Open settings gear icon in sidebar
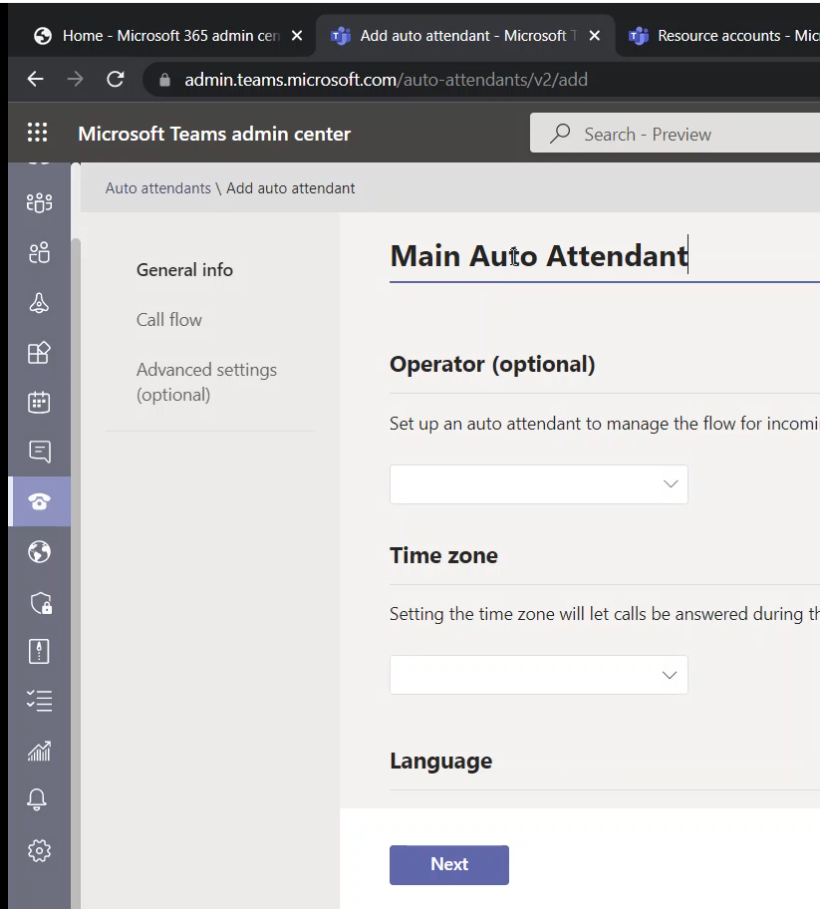 39,850
